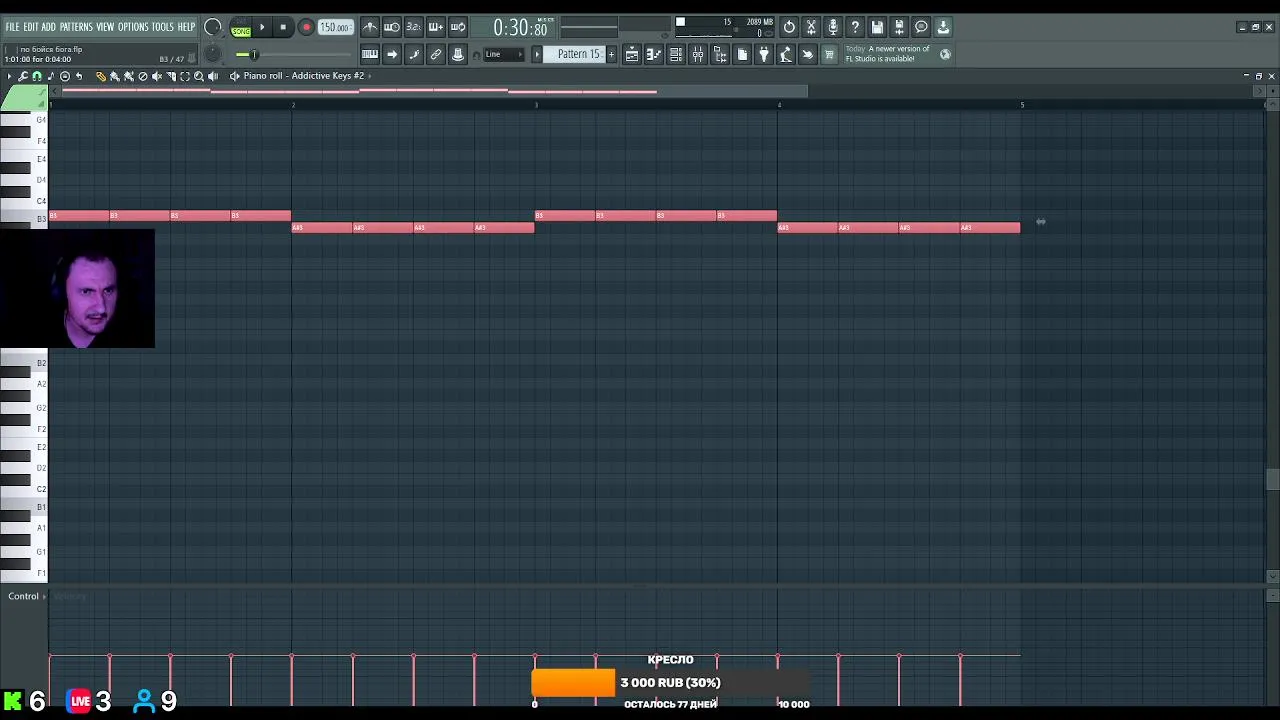Open project info speech bubble icon

coord(921,27)
